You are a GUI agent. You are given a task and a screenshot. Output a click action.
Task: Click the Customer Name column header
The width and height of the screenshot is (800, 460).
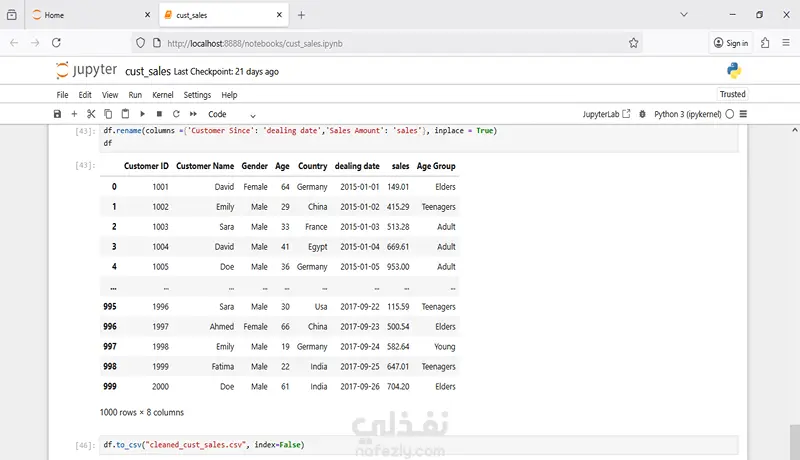click(x=205, y=166)
